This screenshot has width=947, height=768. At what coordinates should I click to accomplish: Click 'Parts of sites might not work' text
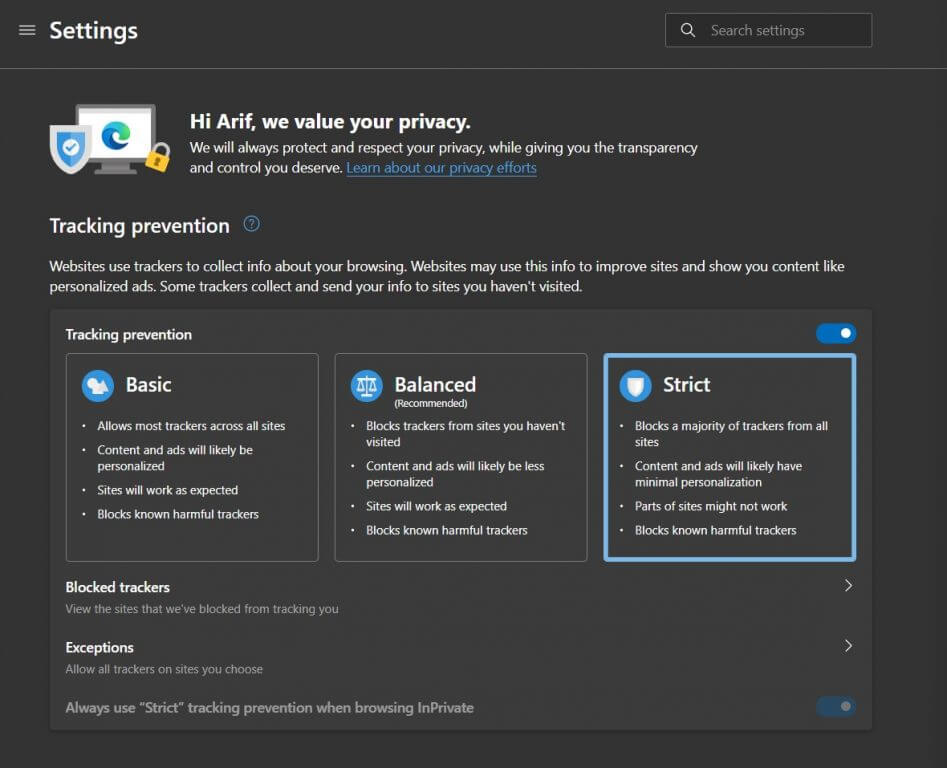(x=711, y=506)
